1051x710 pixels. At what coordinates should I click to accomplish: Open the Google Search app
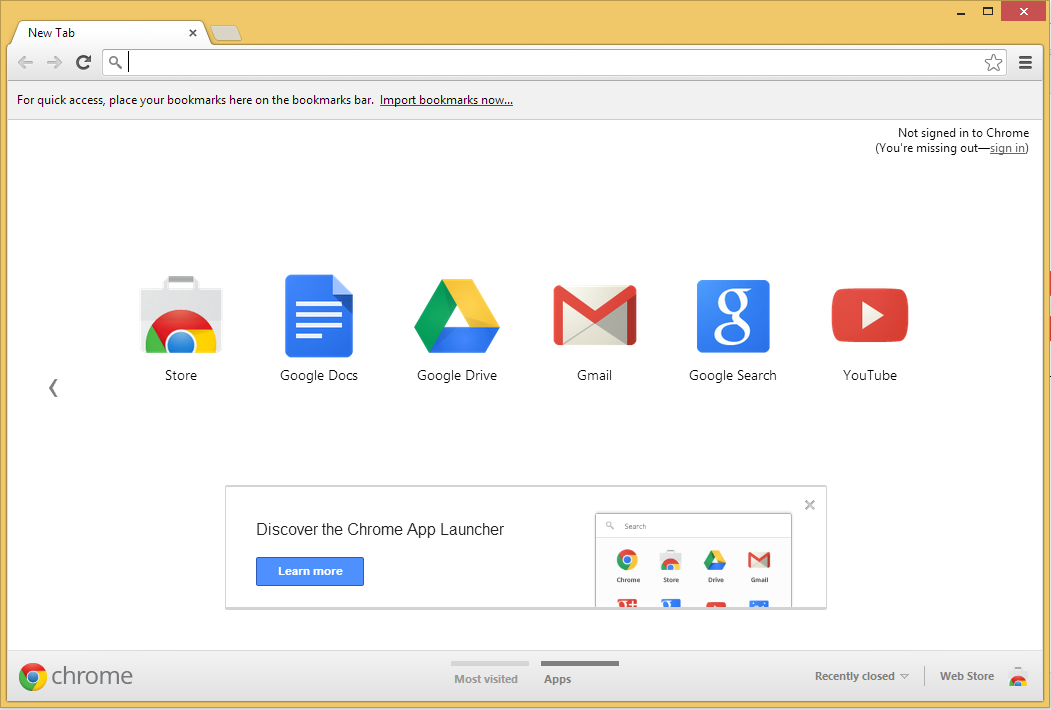(x=733, y=316)
